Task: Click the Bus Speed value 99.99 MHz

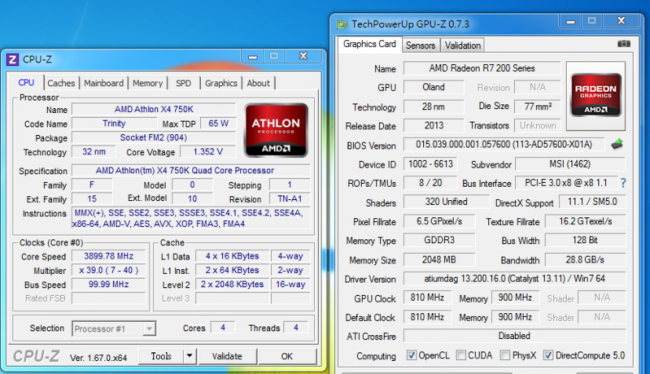Action: pos(109,284)
